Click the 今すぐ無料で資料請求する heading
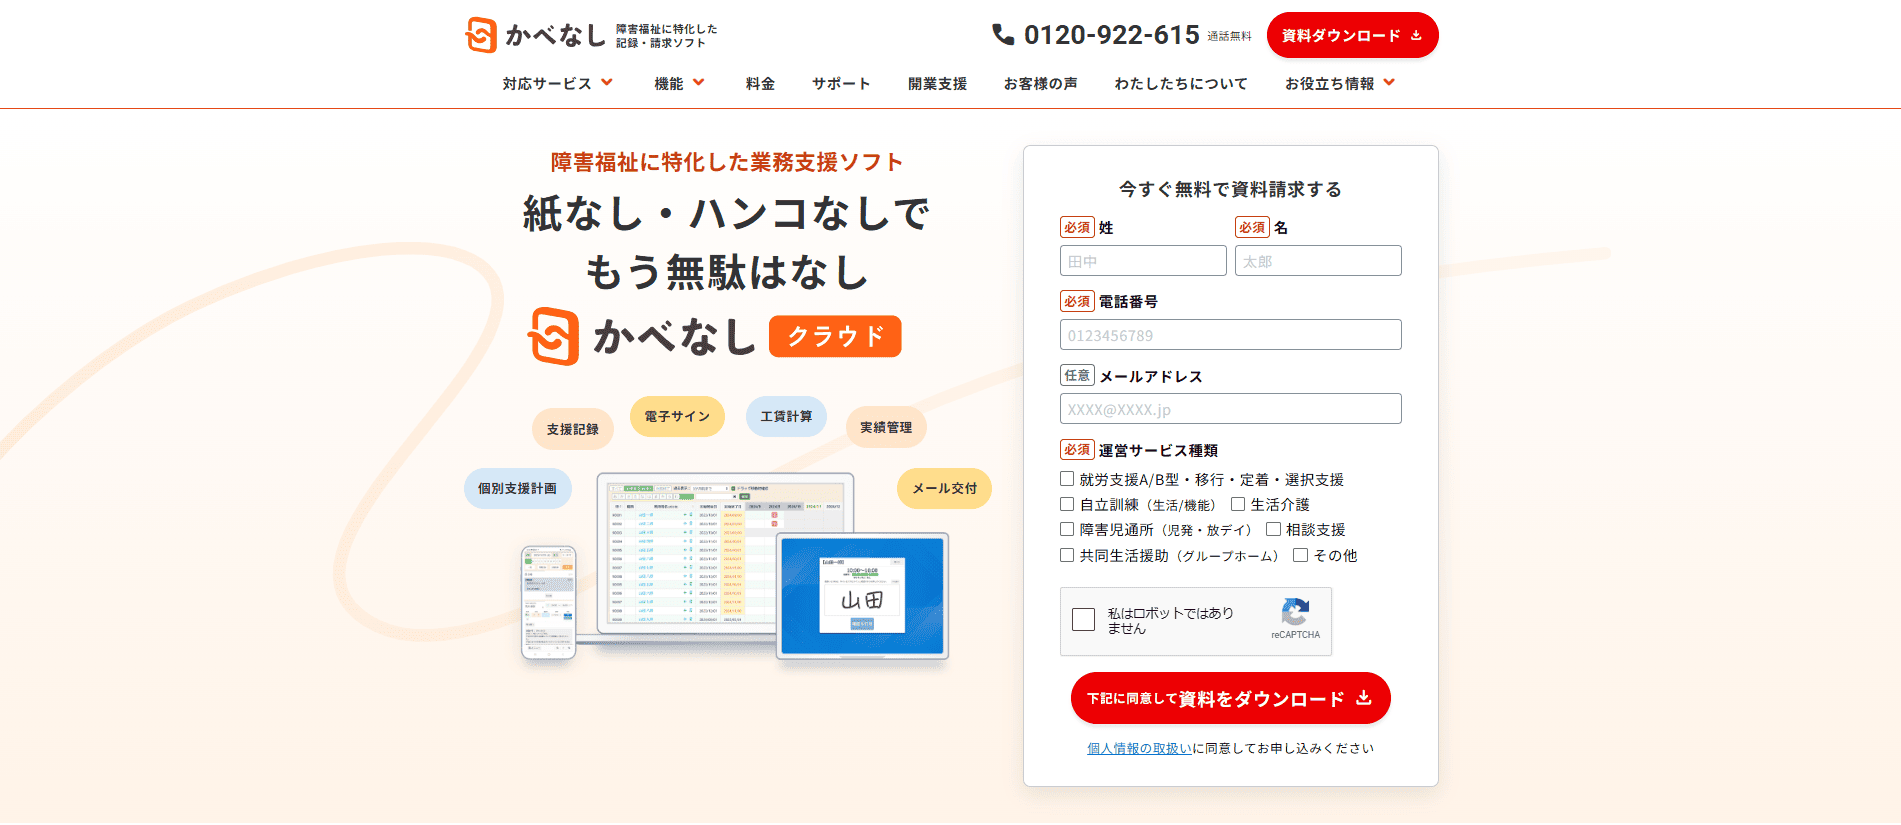1901x825 pixels. (1230, 189)
